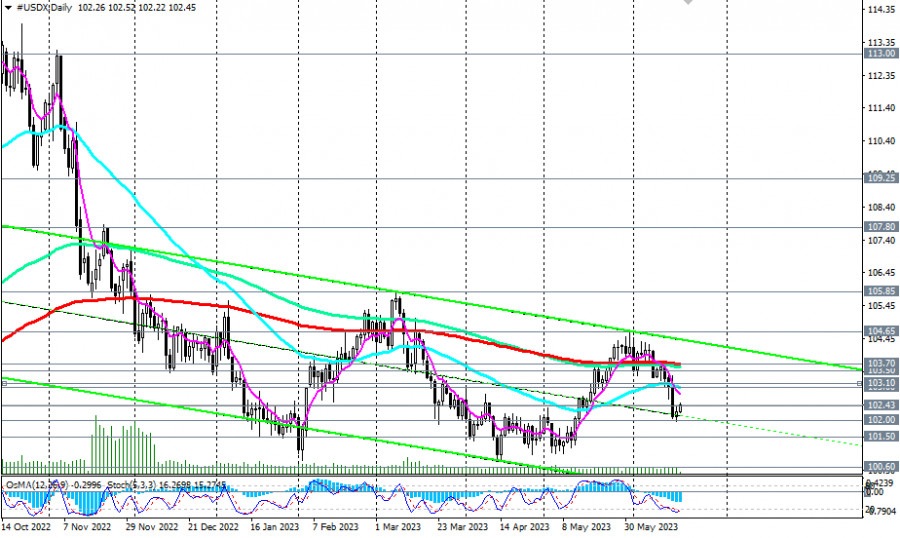Open the chart menu triangle beside #USDX
Image resolution: width=900 pixels, height=538 pixels.
click(8, 8)
